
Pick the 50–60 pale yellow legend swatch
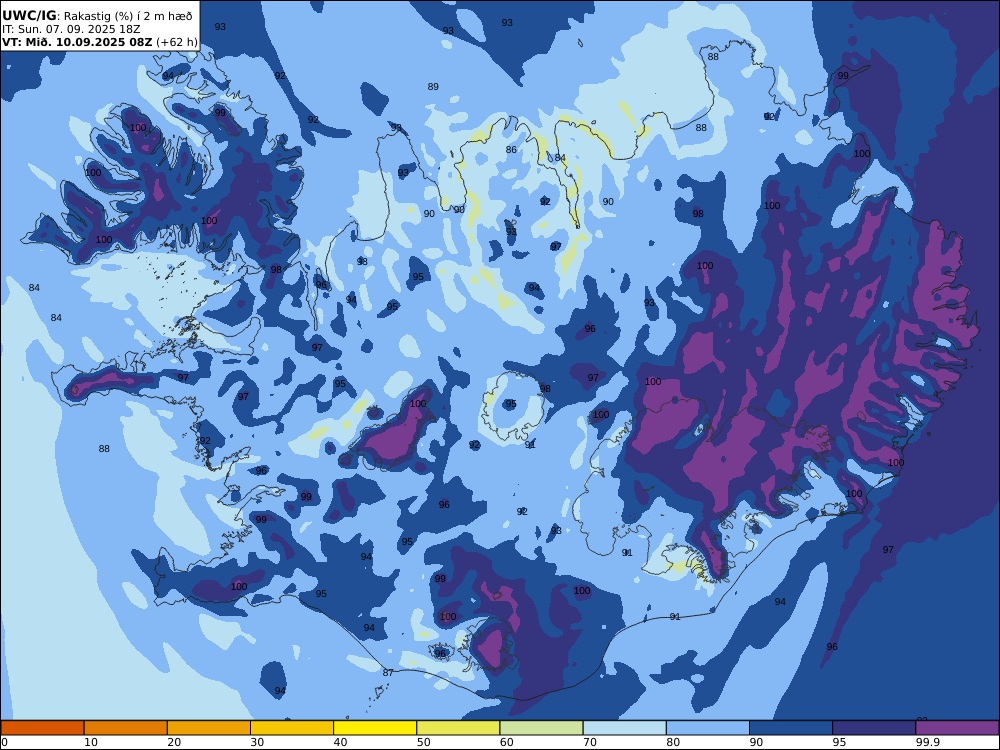pos(459,728)
